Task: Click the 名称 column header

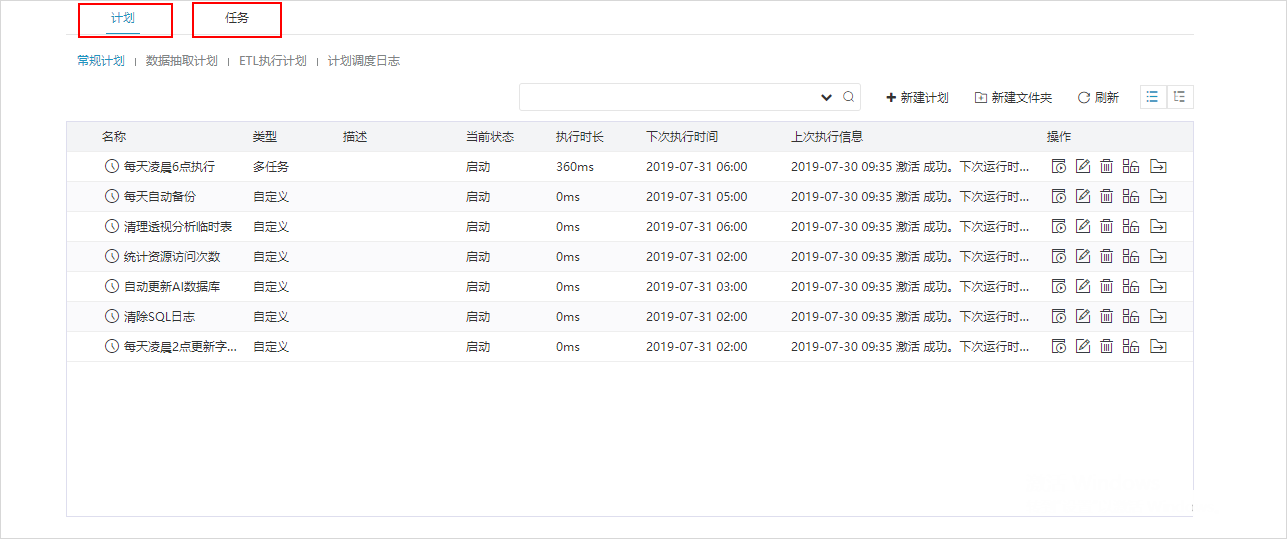Action: pos(113,137)
